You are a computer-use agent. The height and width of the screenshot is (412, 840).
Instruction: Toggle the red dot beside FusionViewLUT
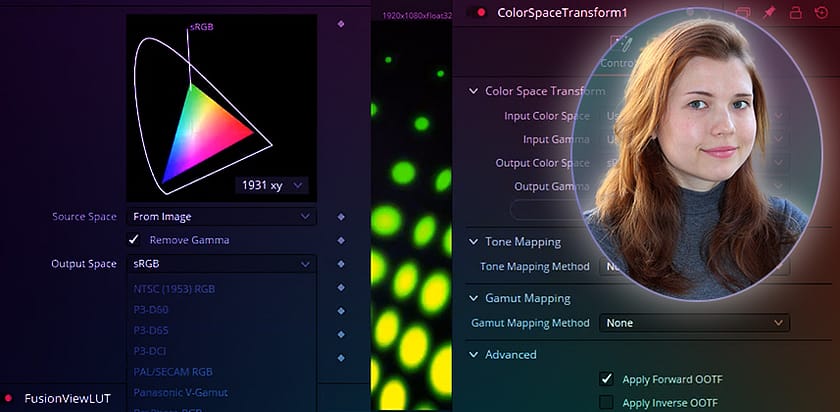point(8,398)
